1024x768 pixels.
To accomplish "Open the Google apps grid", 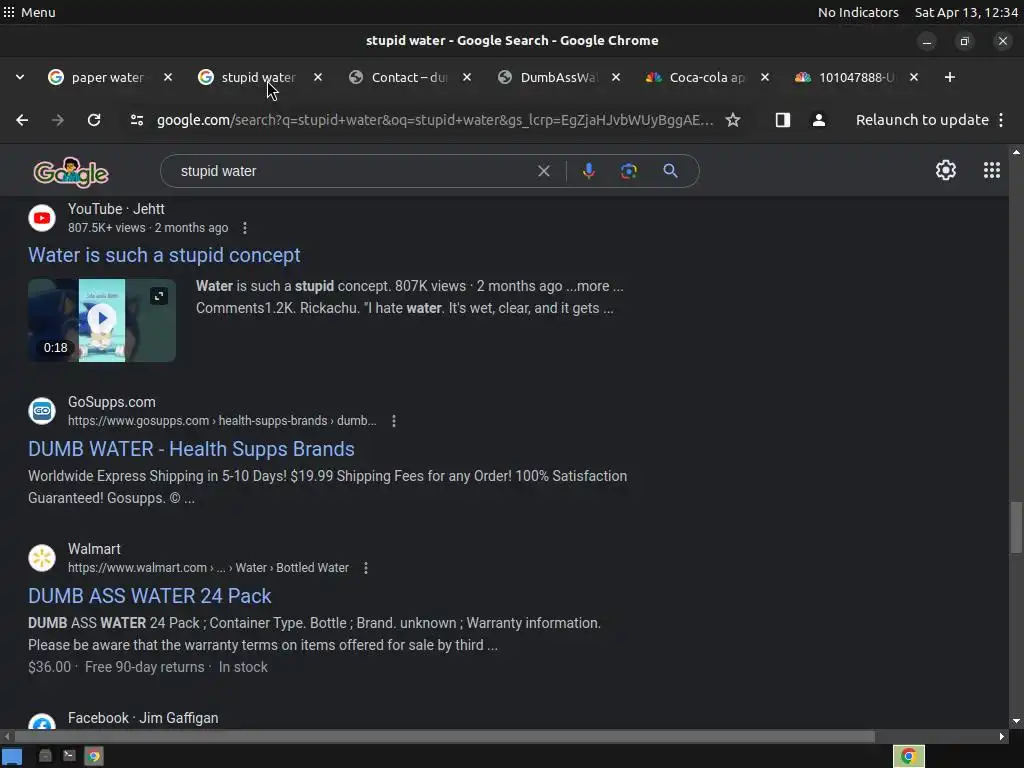I will (x=991, y=170).
